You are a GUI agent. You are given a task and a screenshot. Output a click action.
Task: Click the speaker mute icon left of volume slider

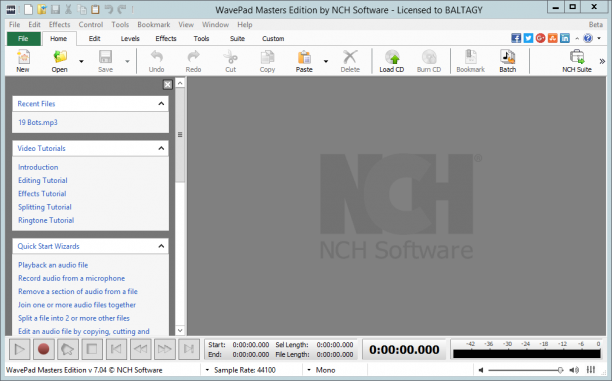pos(481,370)
